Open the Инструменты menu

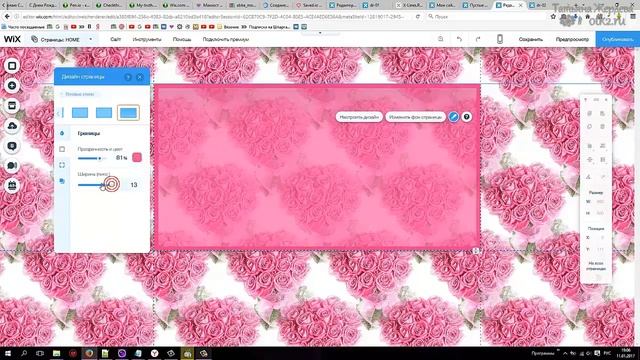tap(147, 40)
